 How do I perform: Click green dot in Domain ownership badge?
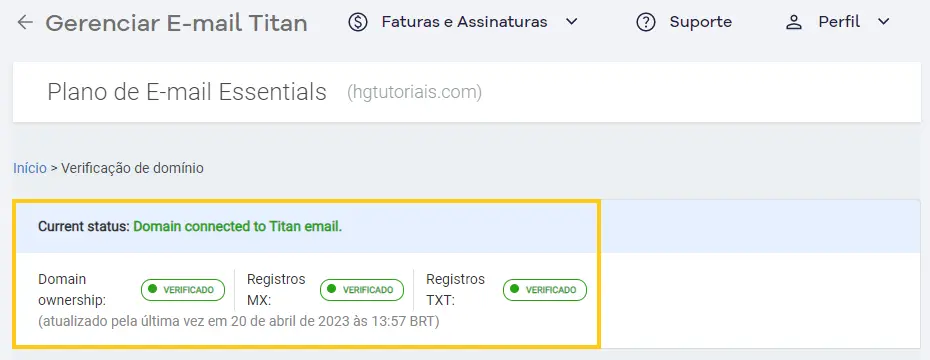click(152, 289)
